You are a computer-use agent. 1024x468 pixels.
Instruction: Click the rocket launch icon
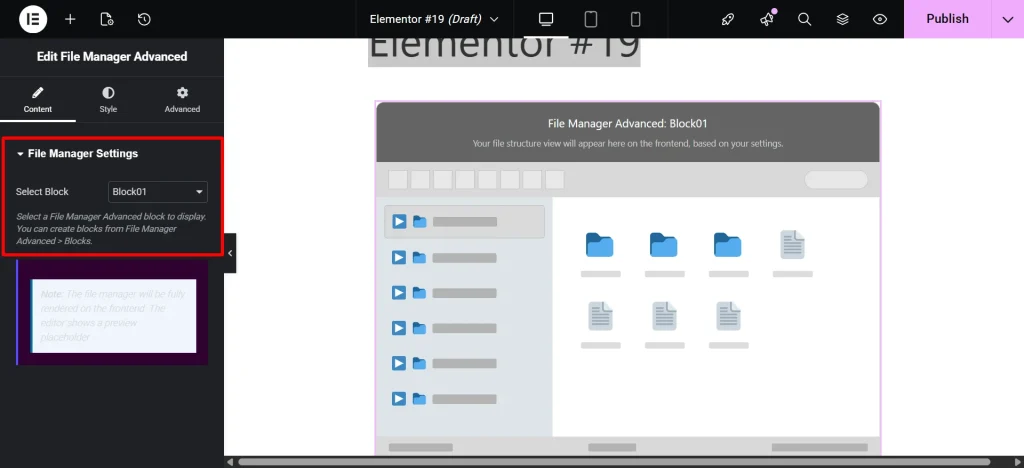pos(728,20)
